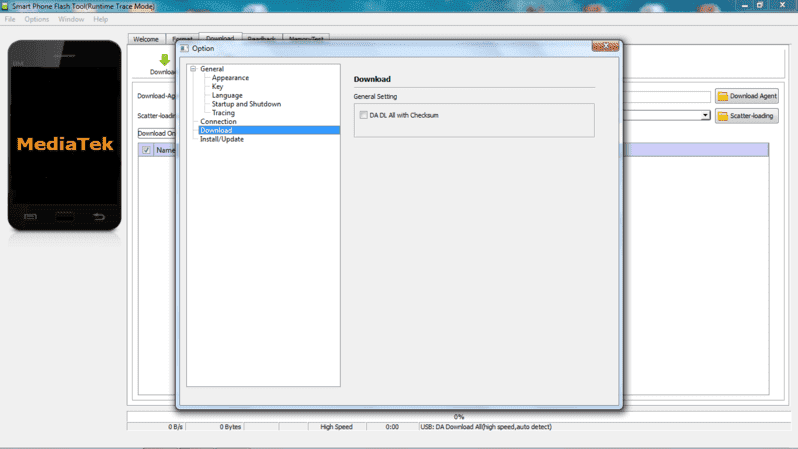The height and width of the screenshot is (449, 798).
Task: Click the MediaTek phone image
Action: (x=65, y=135)
